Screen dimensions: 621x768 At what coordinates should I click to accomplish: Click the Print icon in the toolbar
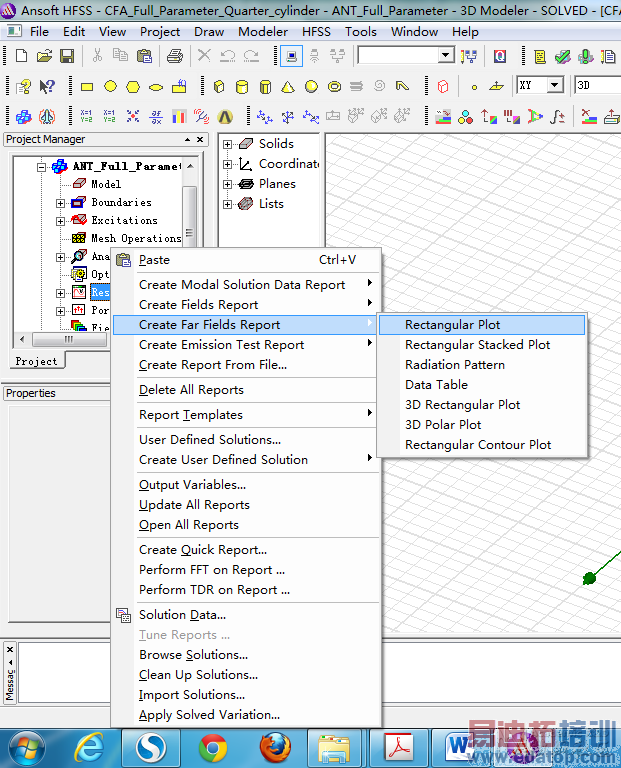[x=175, y=55]
